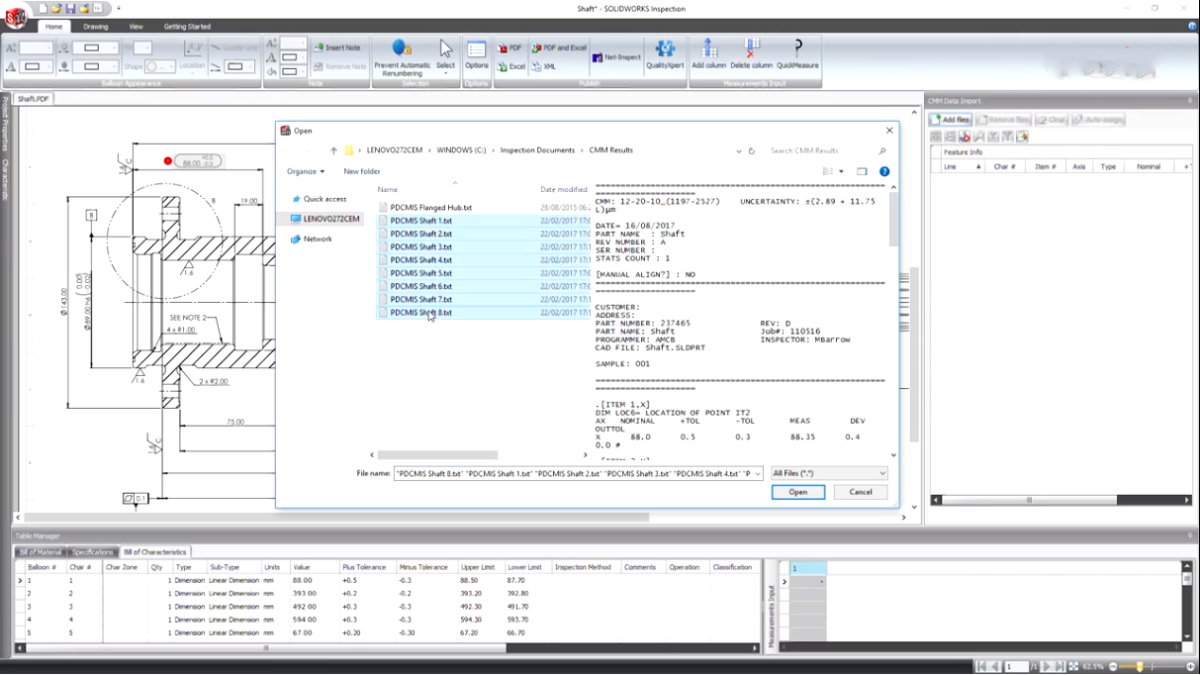Open the Organize dropdown menu
The height and width of the screenshot is (675, 1200).
pos(305,171)
